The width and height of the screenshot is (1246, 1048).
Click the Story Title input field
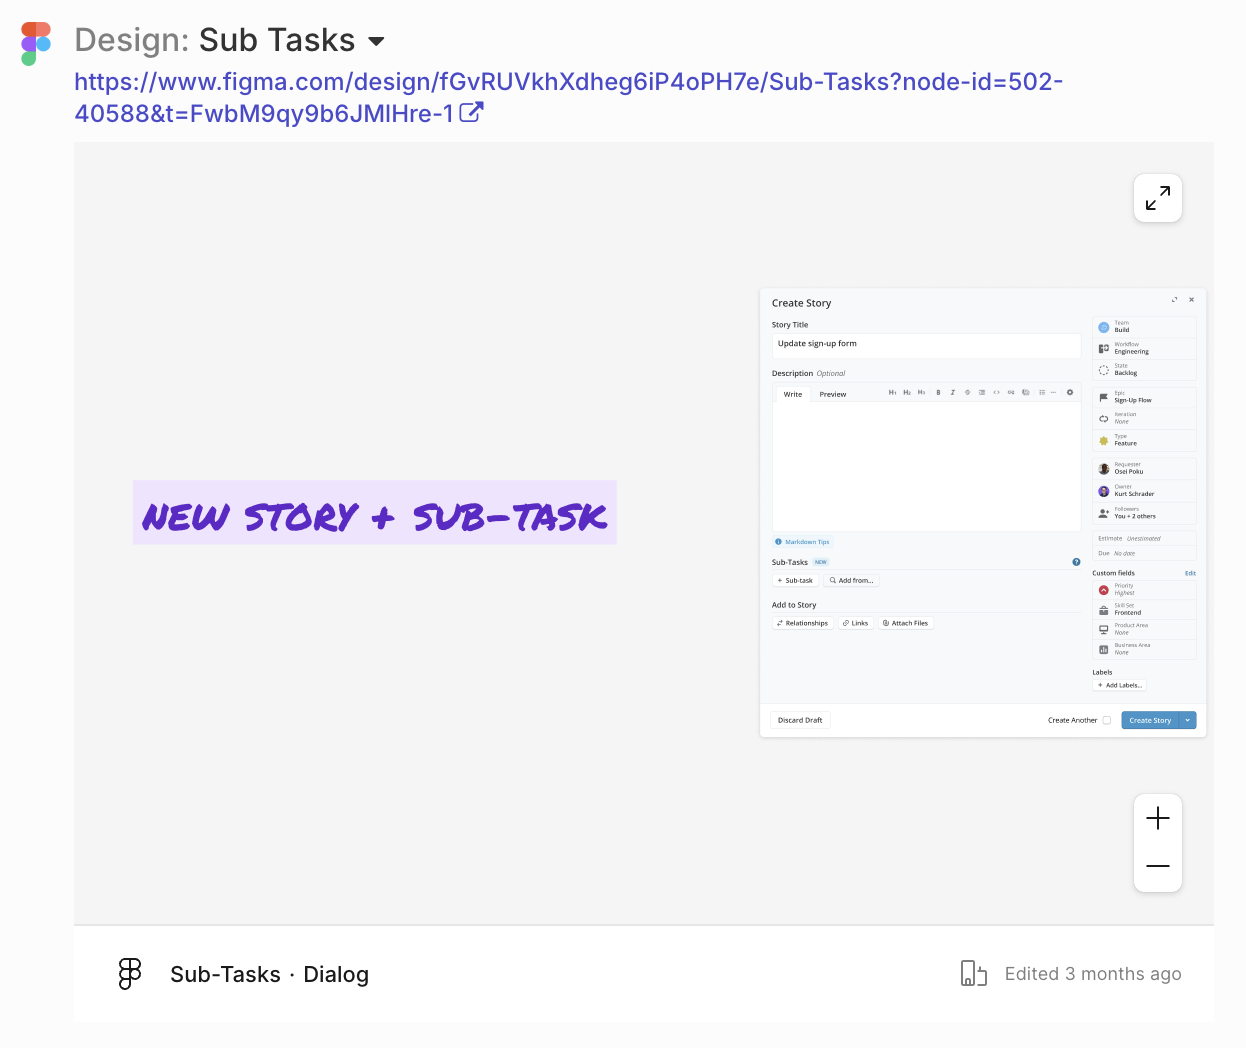(x=926, y=345)
